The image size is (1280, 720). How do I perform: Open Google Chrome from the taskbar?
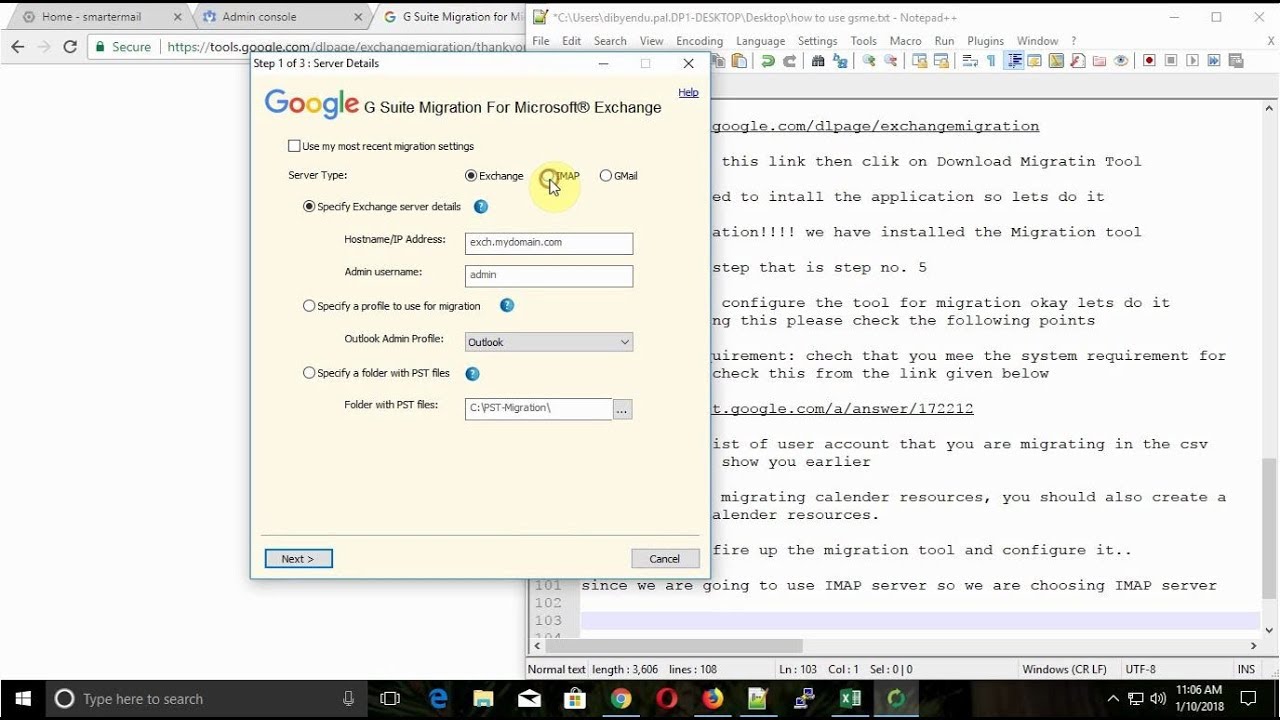[x=620, y=699]
